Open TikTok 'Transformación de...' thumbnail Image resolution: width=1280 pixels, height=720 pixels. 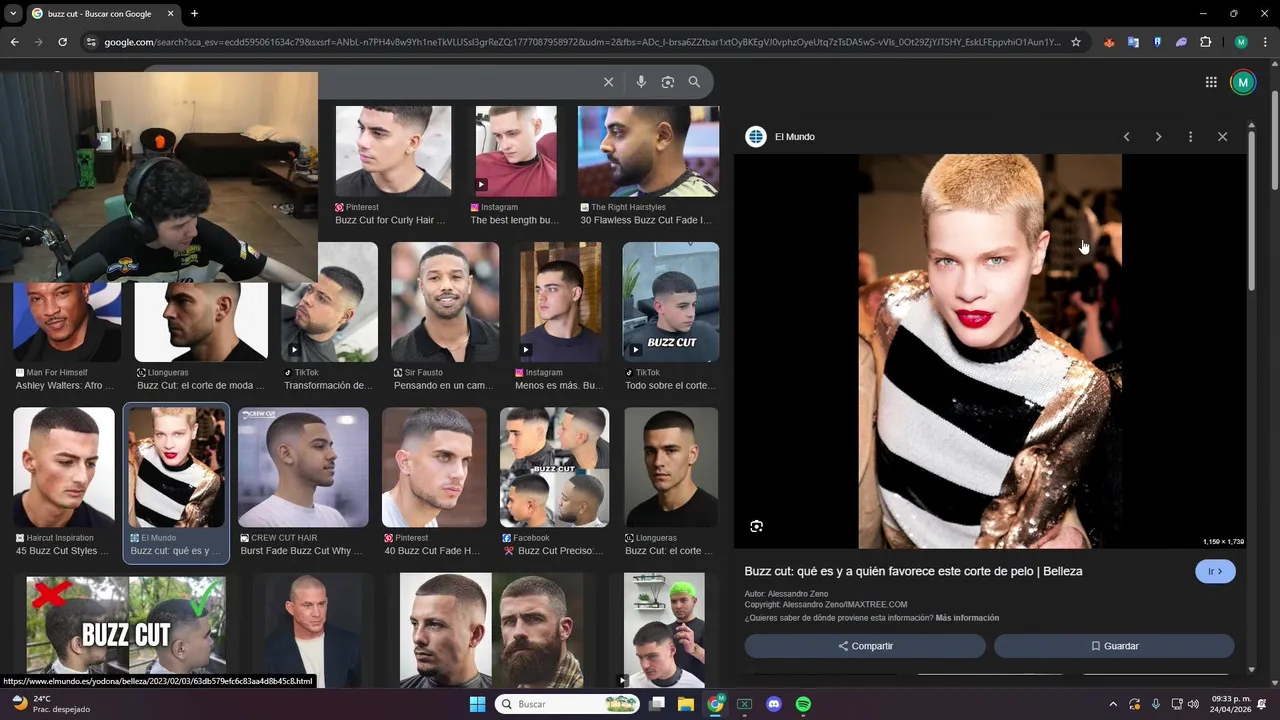click(x=330, y=302)
